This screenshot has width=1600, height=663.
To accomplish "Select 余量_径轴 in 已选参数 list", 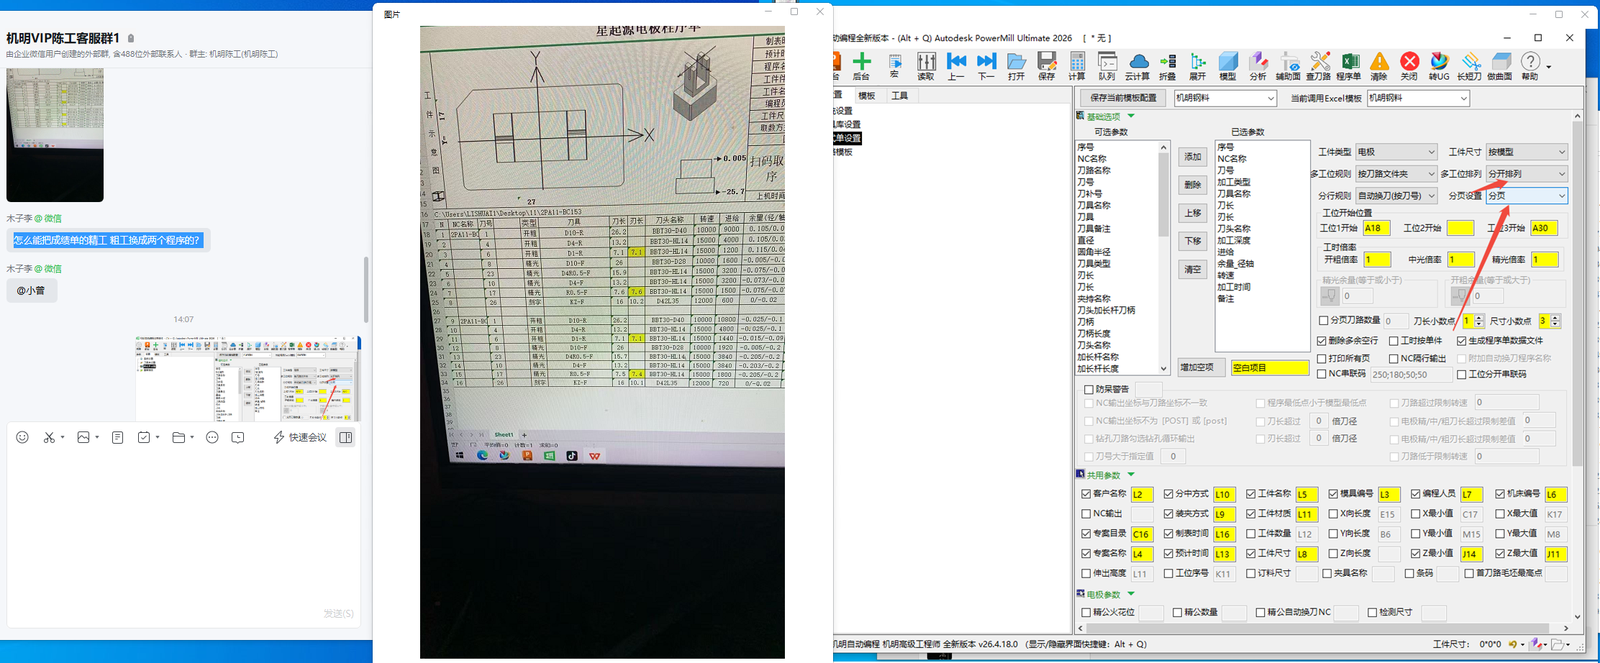I will pos(1235,264).
